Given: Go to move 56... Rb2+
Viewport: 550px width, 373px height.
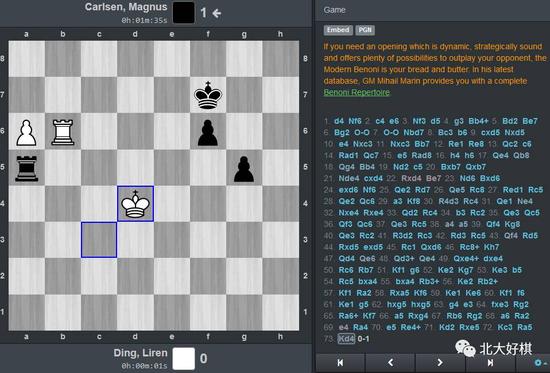Looking at the screenshot, I should click(x=488, y=281).
